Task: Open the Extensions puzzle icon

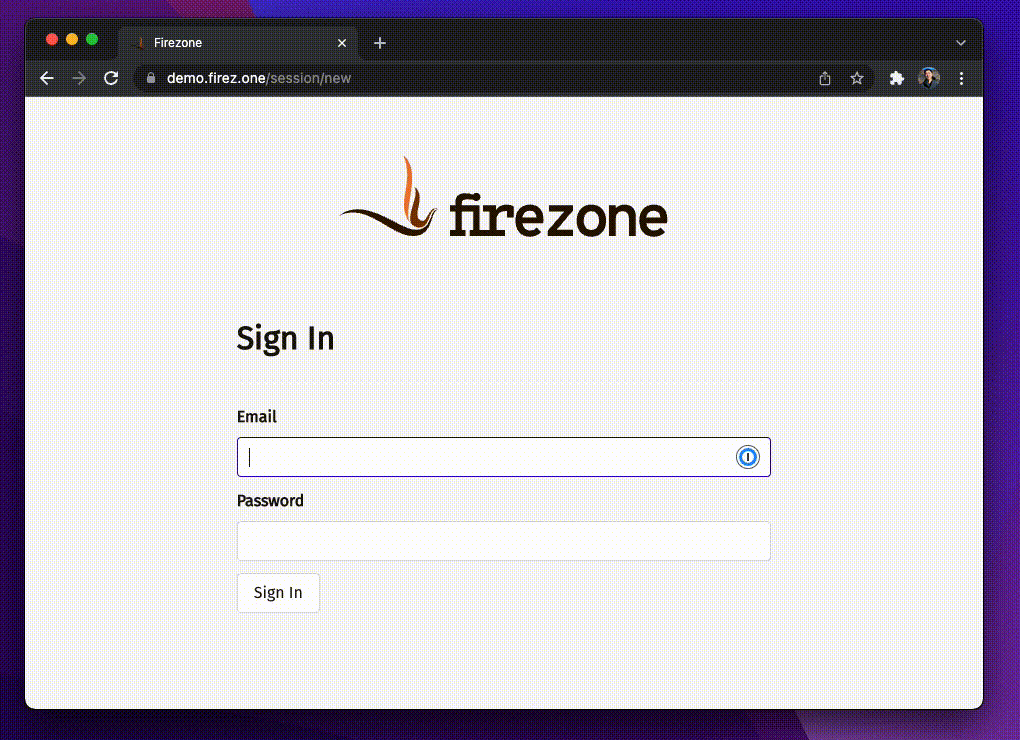Action: click(x=896, y=79)
